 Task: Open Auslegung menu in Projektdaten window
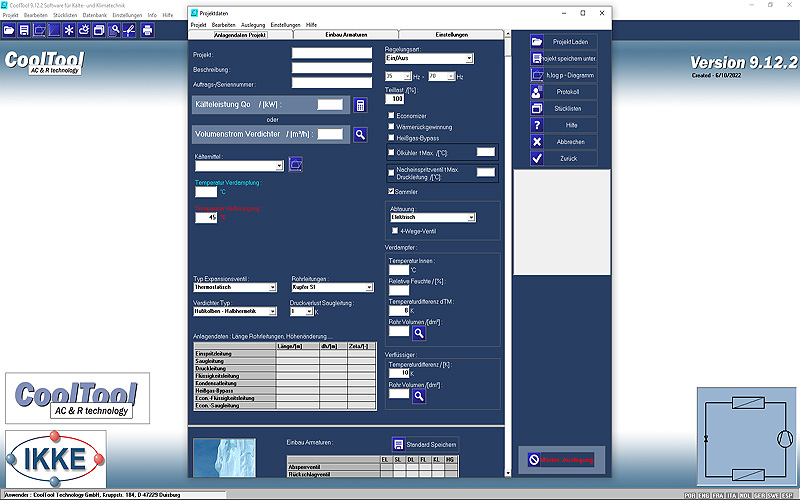pos(253,24)
